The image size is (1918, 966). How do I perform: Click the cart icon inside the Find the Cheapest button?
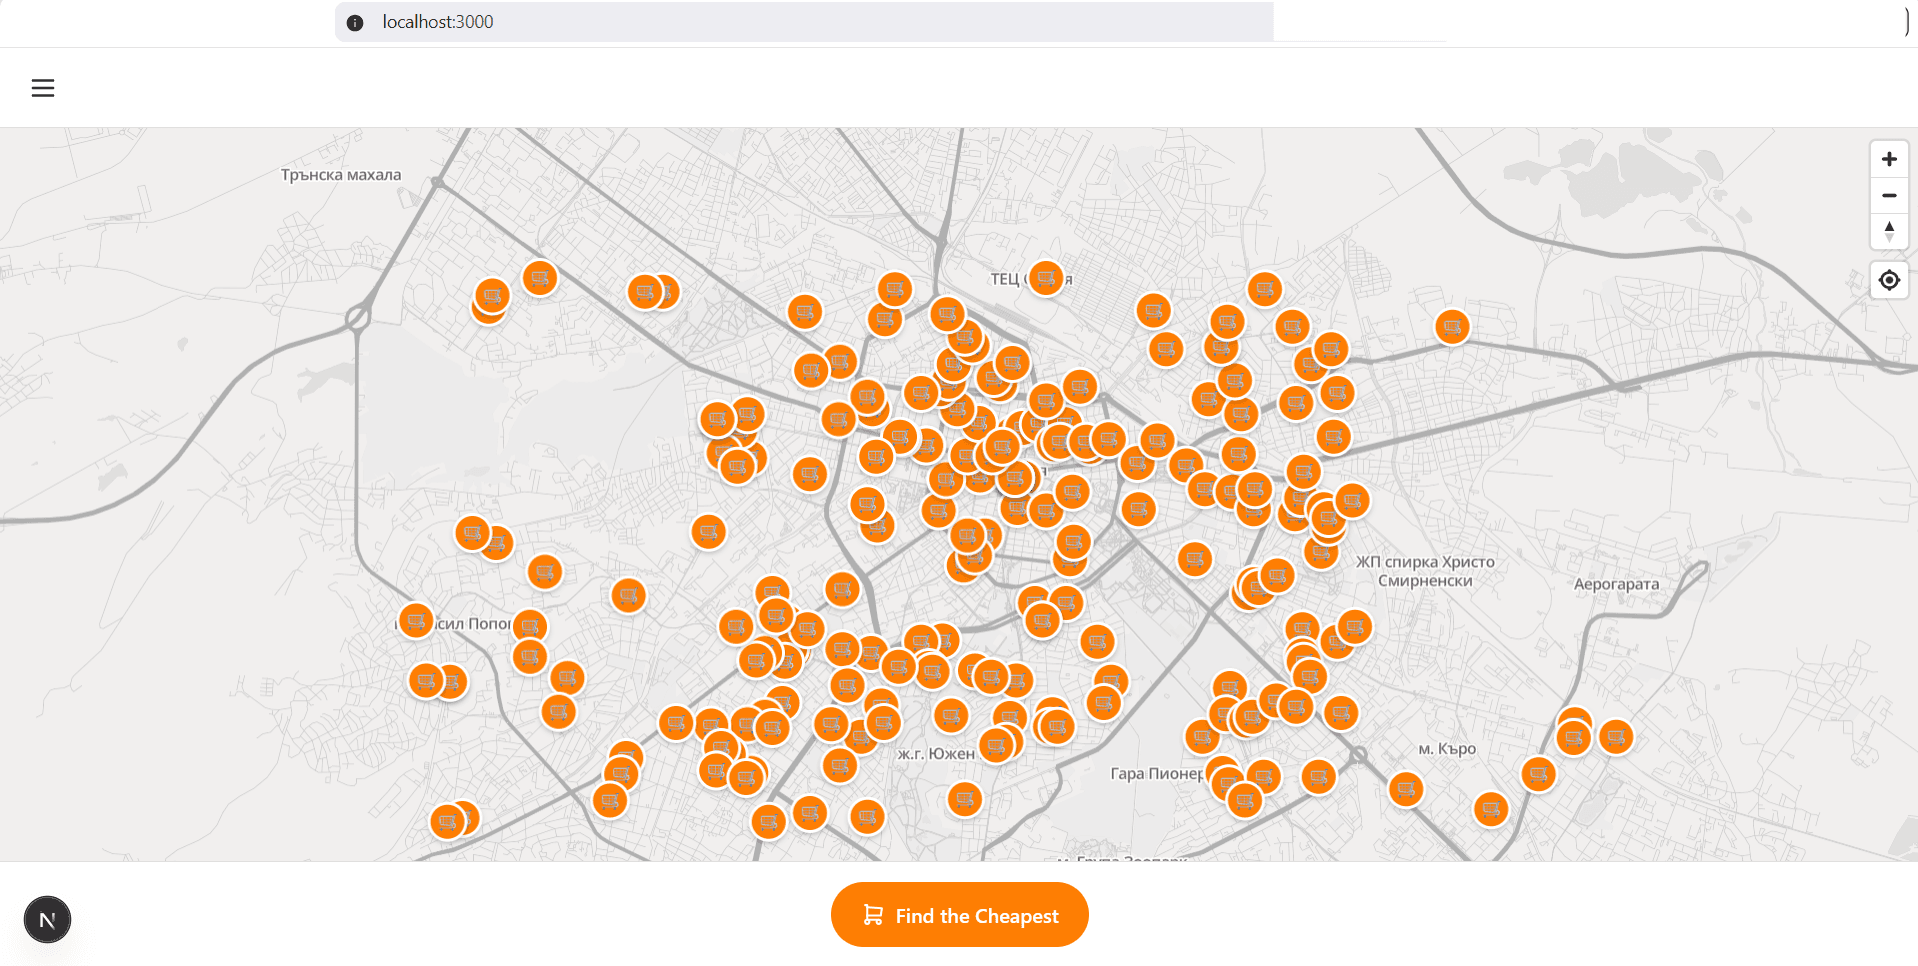(871, 914)
